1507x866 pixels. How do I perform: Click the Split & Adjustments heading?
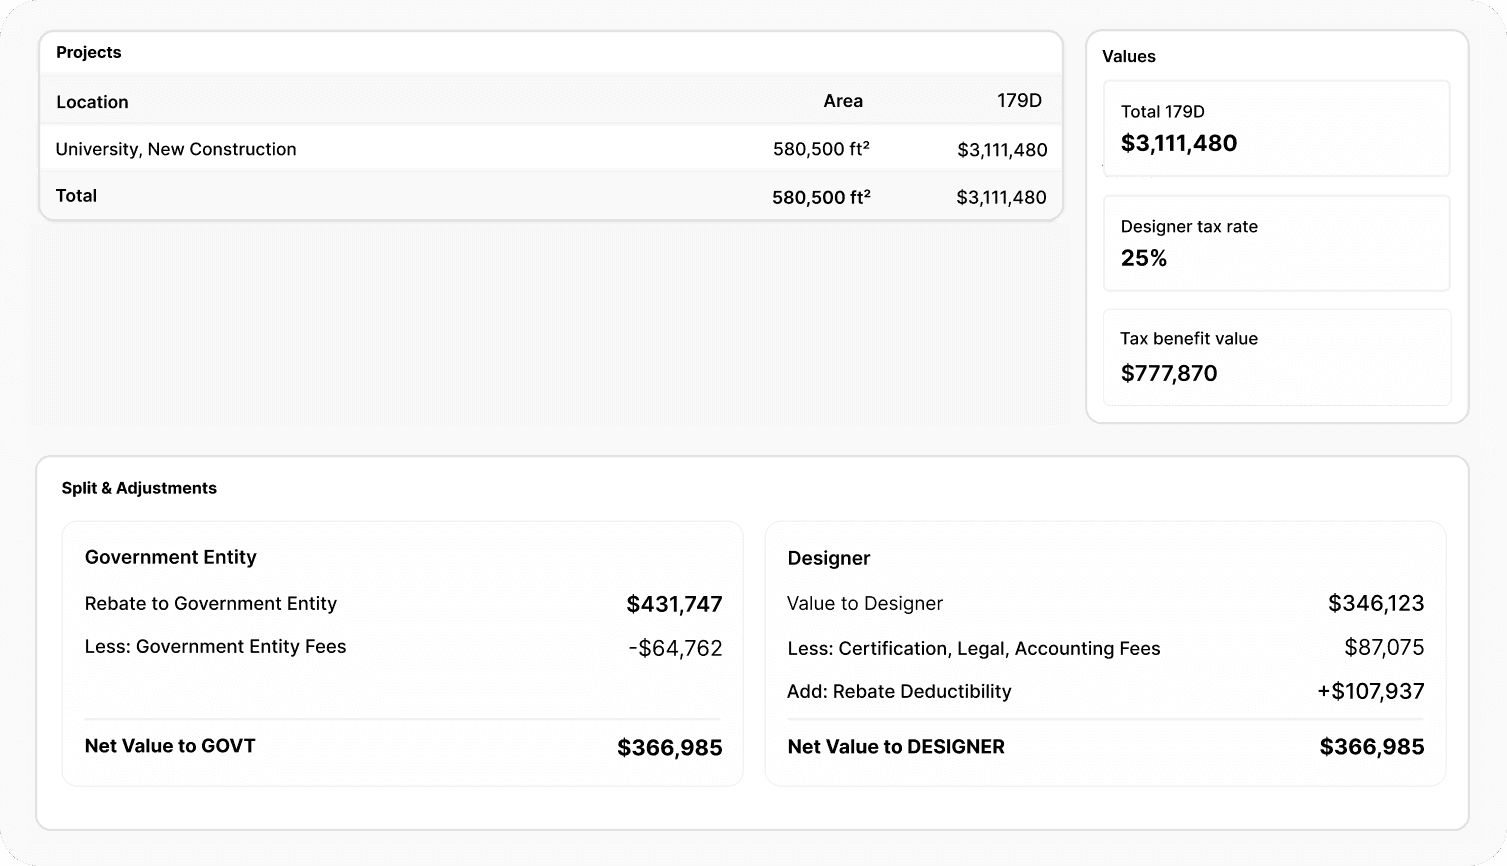[139, 488]
